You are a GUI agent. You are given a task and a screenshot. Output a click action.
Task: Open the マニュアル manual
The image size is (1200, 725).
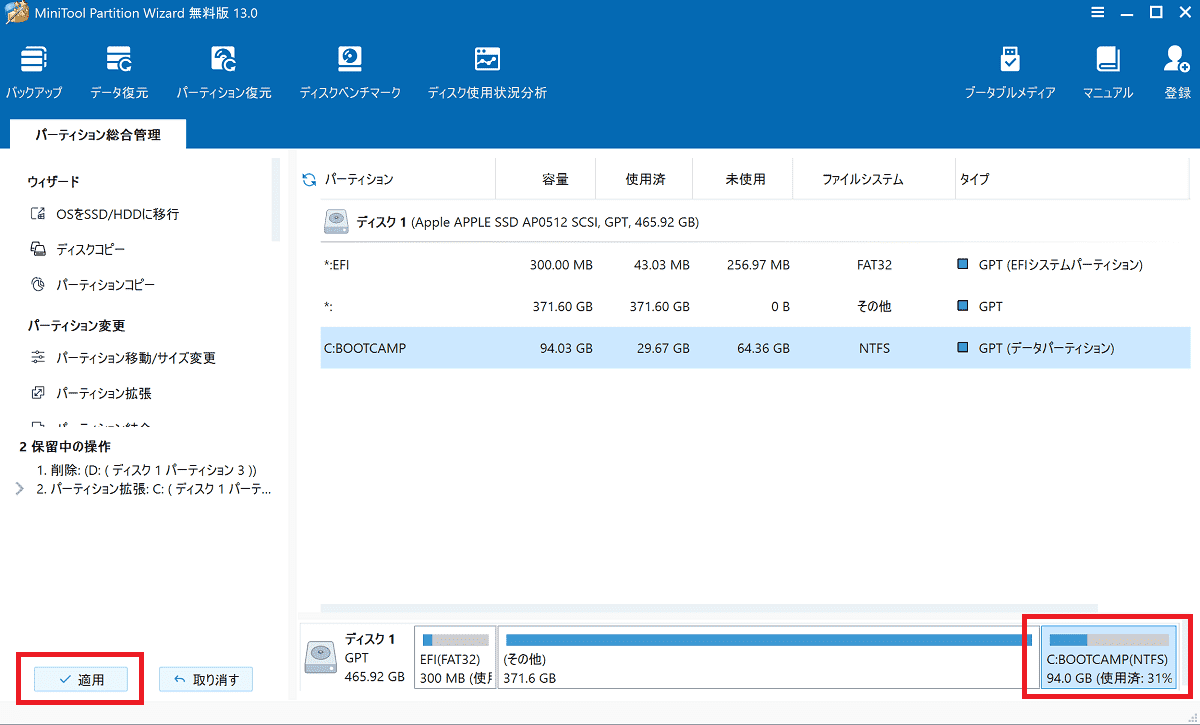click(x=1108, y=72)
